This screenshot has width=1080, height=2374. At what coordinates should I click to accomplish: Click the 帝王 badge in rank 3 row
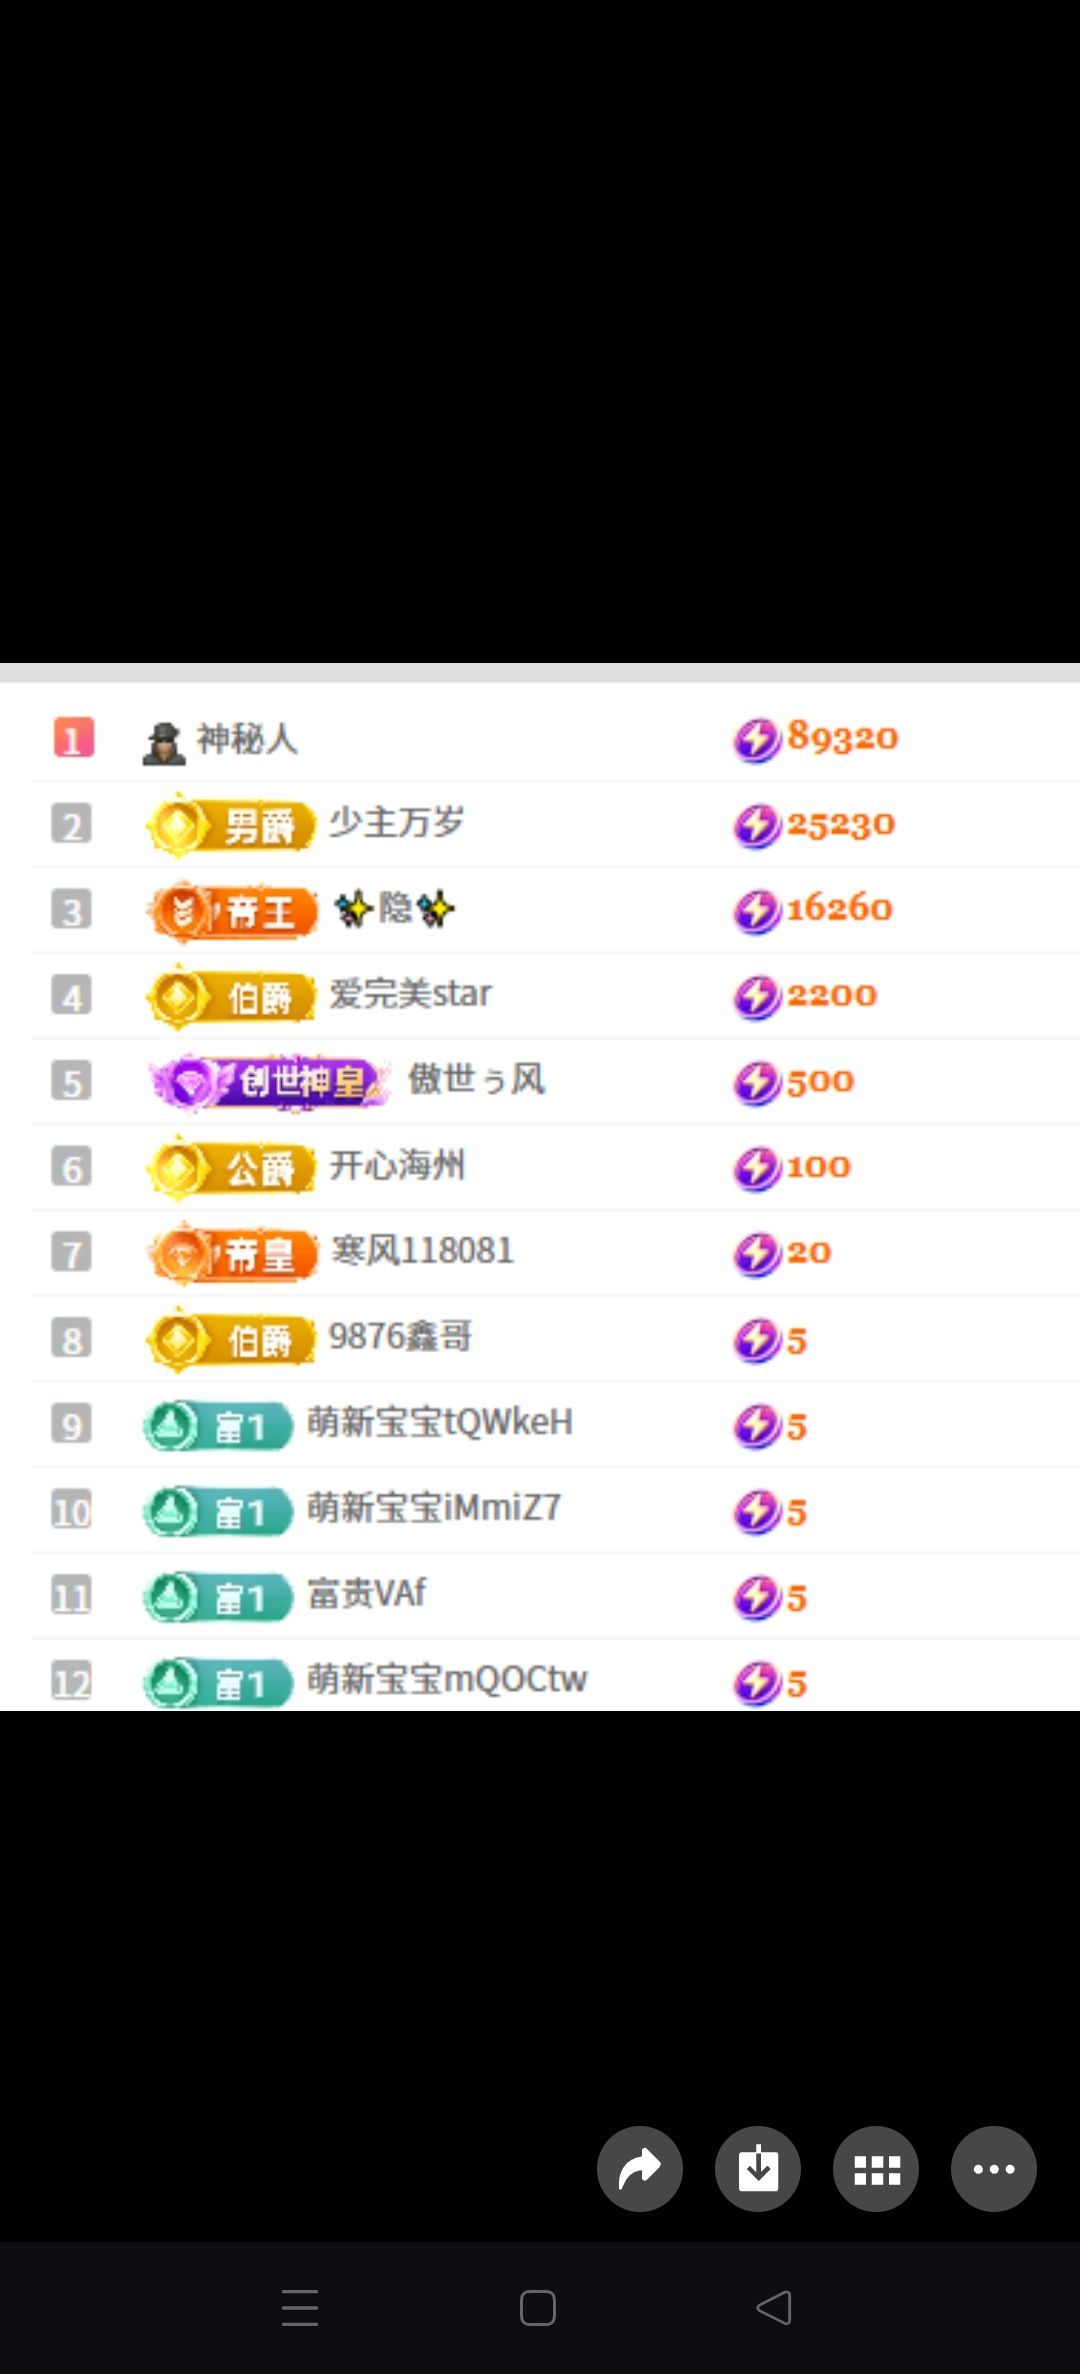[x=232, y=911]
